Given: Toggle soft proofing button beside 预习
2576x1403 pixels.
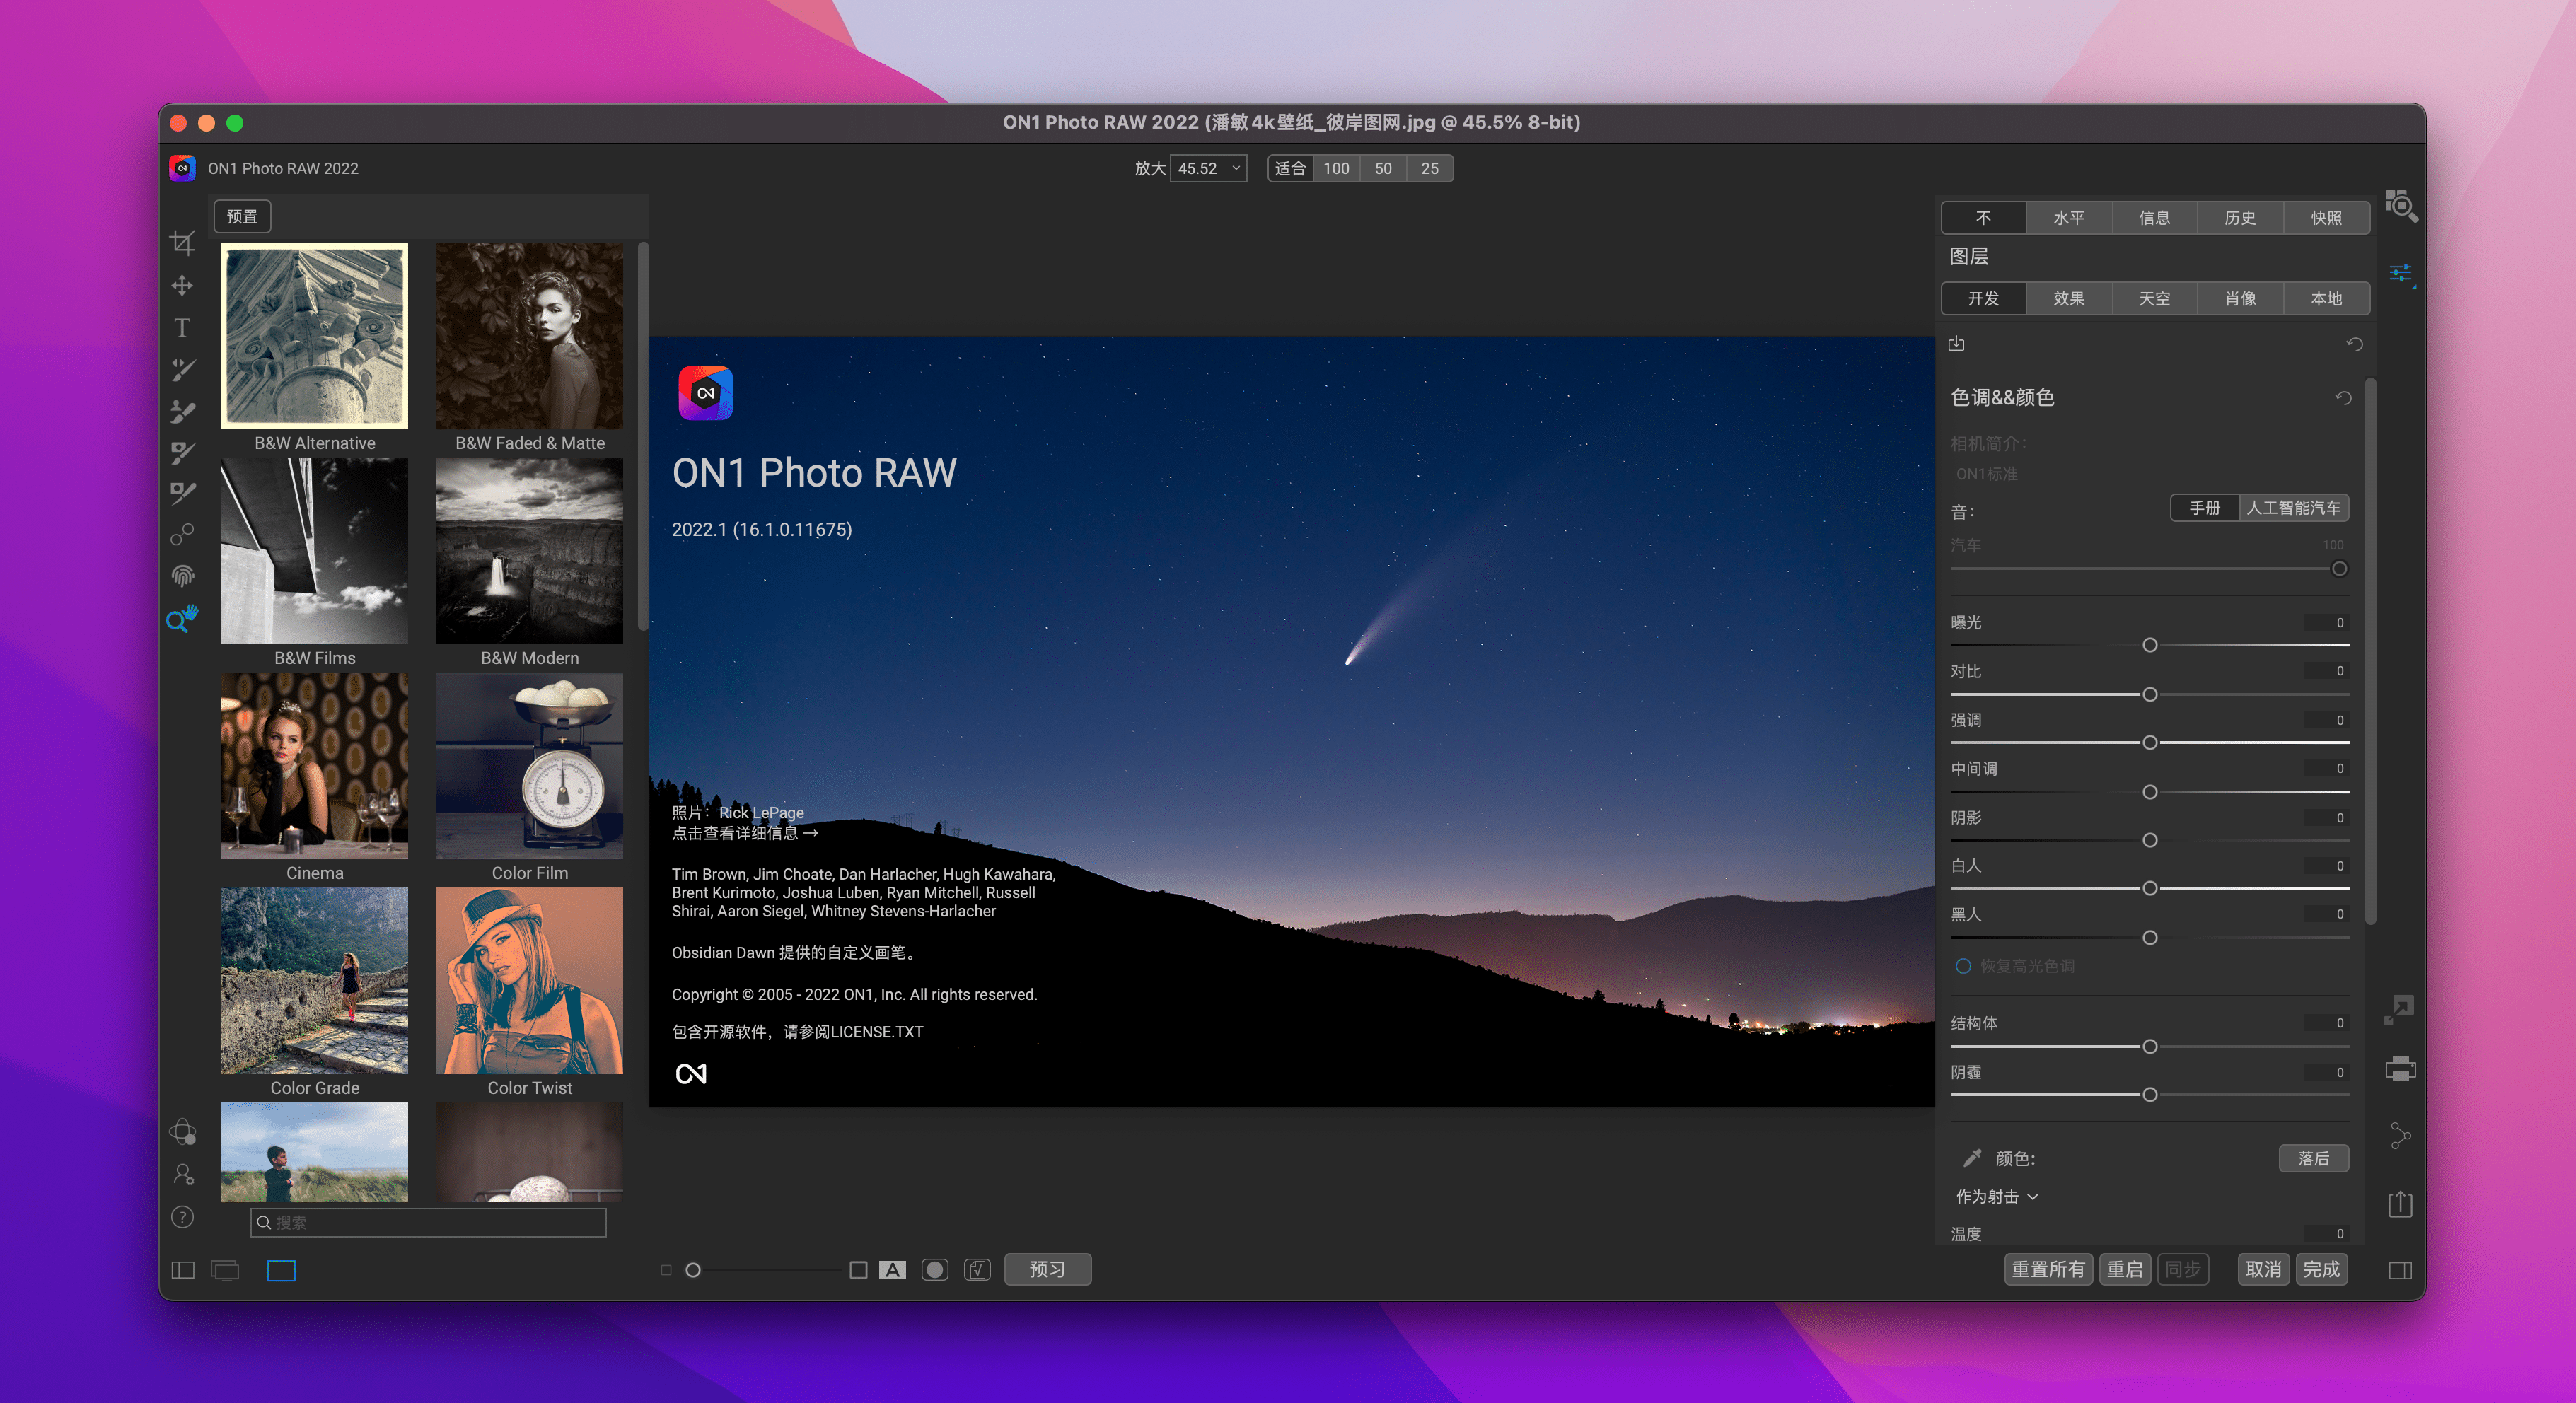Looking at the screenshot, I should [977, 1270].
